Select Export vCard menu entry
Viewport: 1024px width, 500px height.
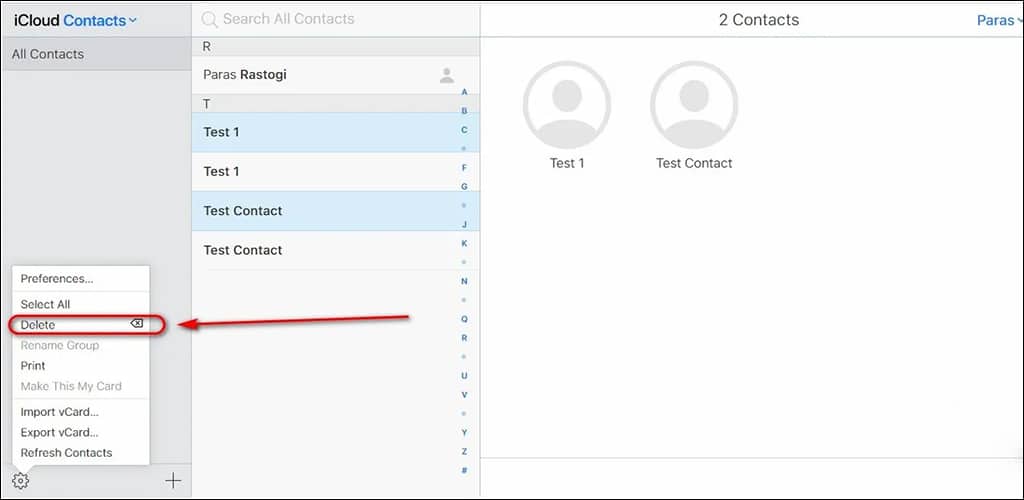pos(59,433)
